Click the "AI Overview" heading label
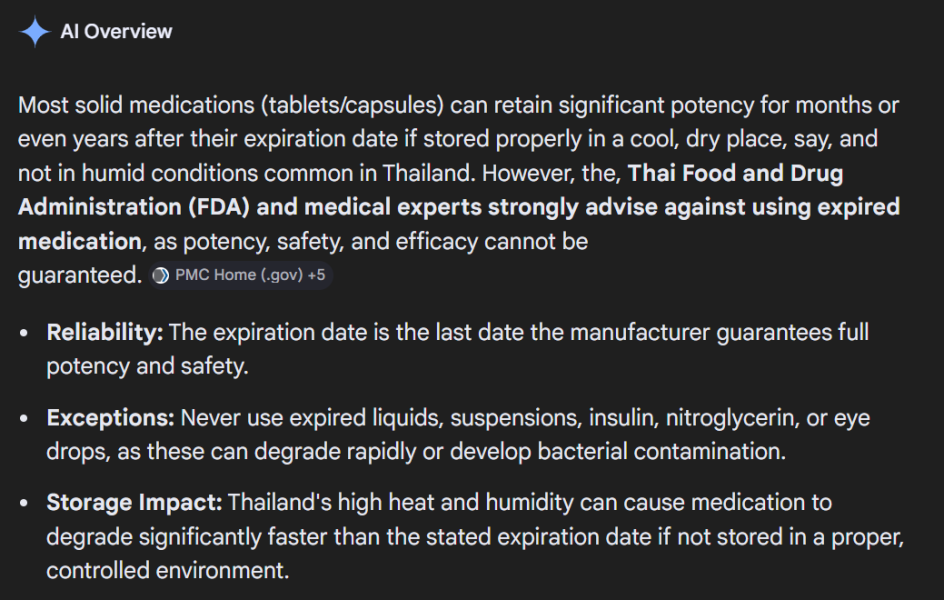The image size is (944, 600). 117,31
